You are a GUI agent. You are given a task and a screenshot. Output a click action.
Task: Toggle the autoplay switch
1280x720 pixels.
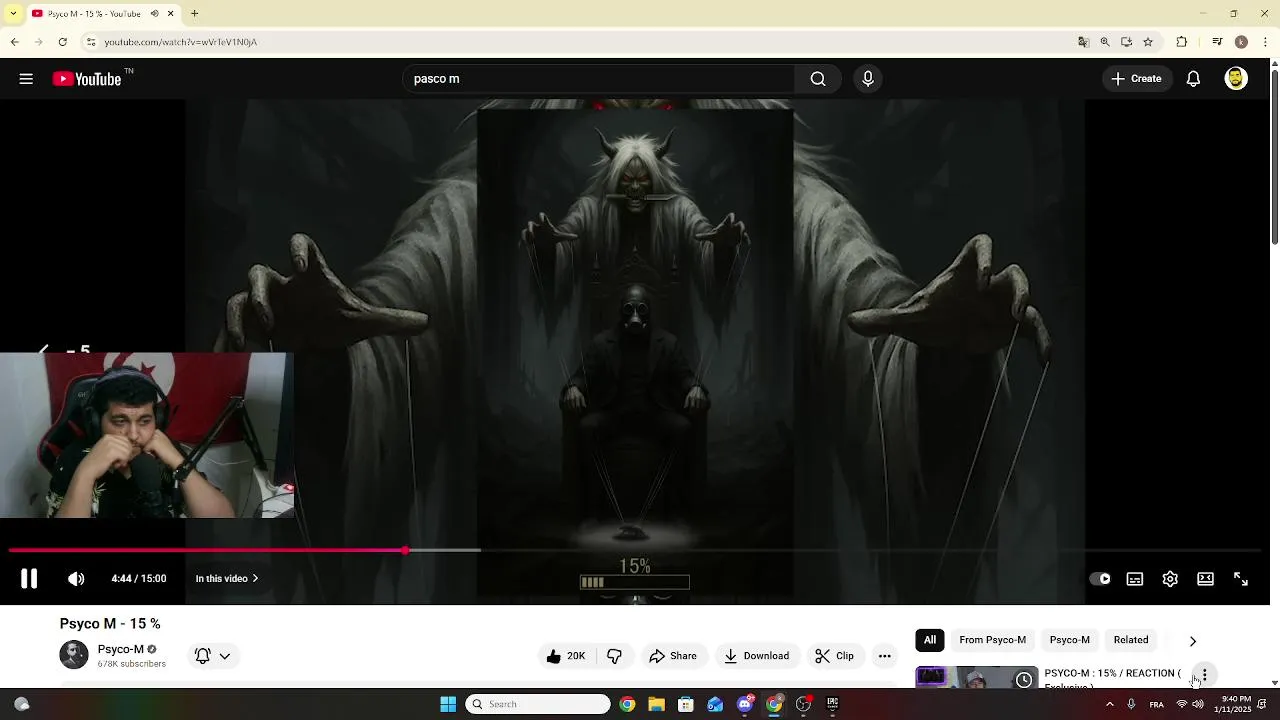[1100, 579]
